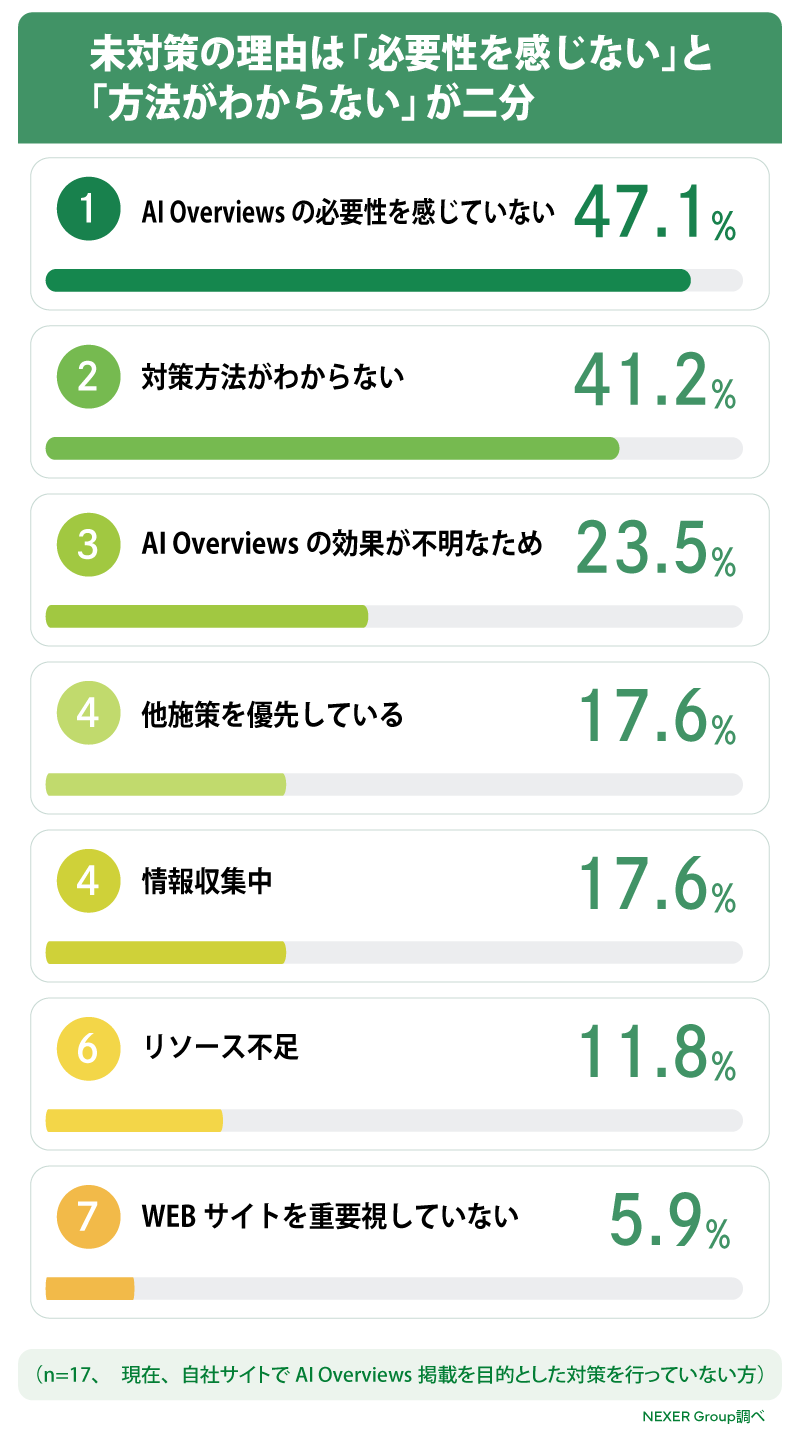The image size is (800, 1450).
Task: Click the green rank 2 circle badge
Action: pos(88,378)
